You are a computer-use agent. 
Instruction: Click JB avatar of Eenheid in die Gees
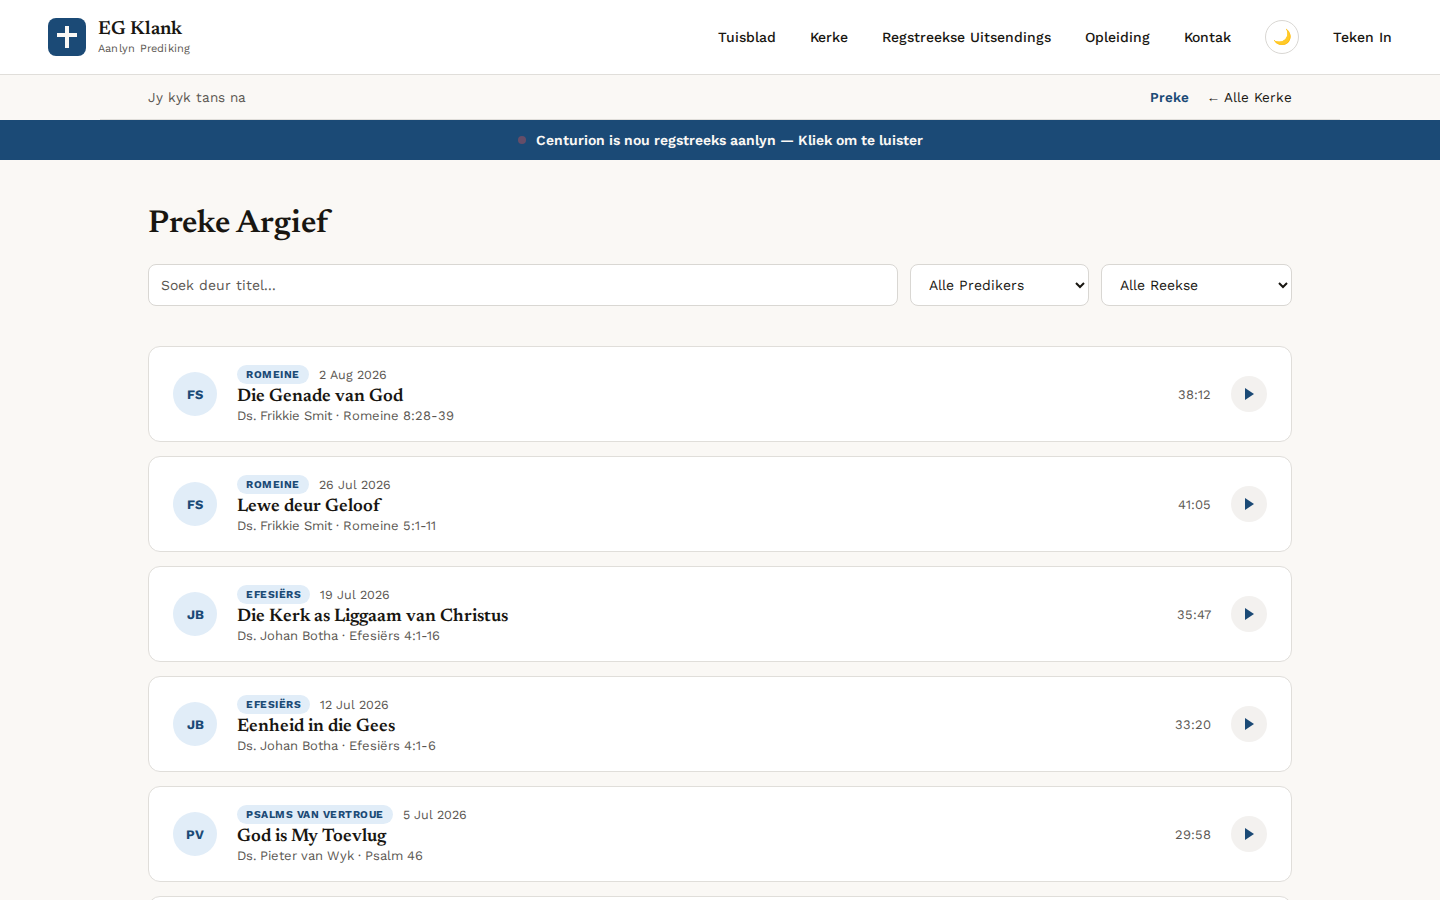coord(195,724)
